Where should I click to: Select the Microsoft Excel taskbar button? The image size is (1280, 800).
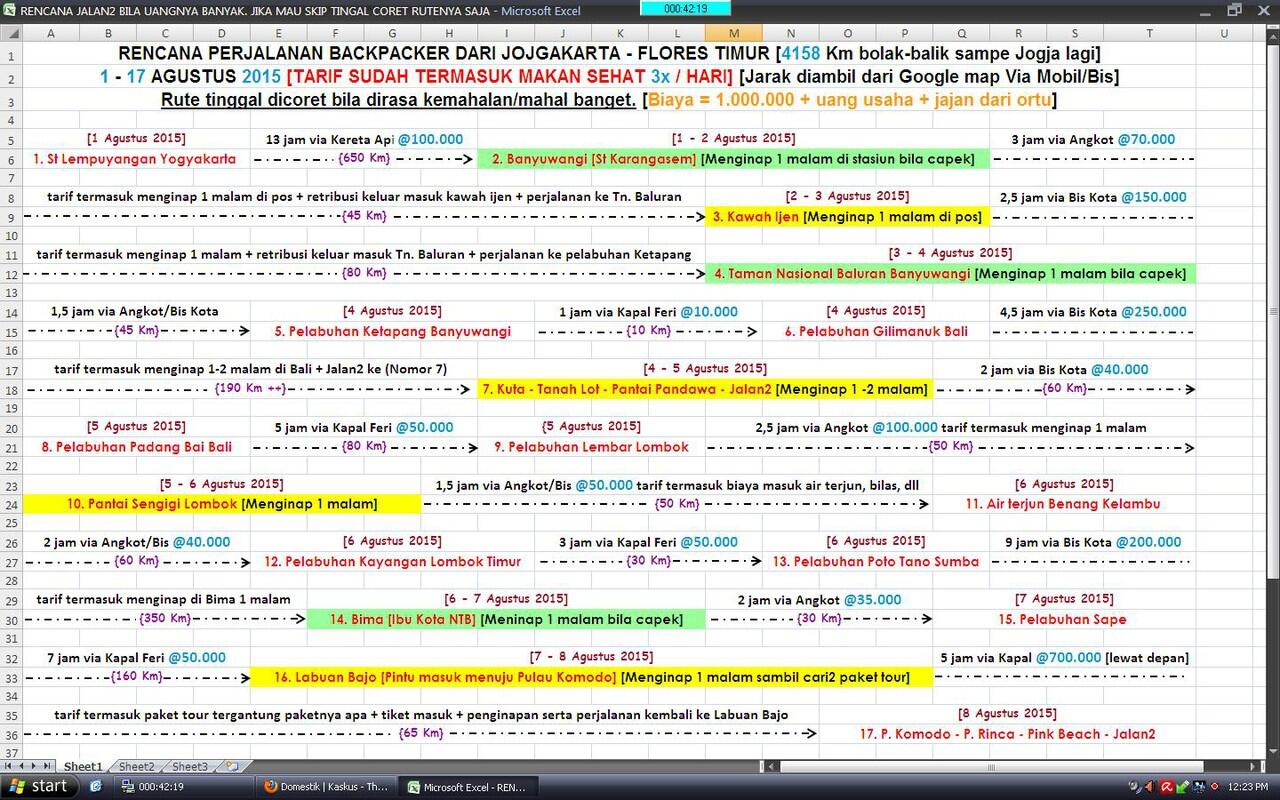pyautogui.click(x=470, y=787)
